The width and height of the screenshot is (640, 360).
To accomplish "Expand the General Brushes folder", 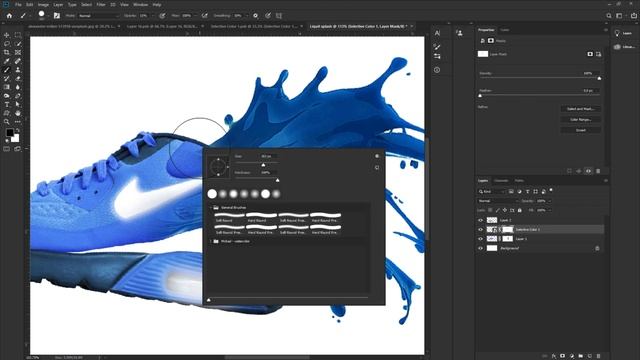I will coord(211,207).
